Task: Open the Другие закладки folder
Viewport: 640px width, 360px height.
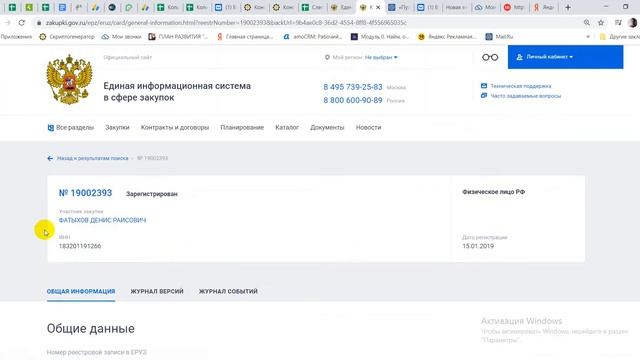Action: [619, 37]
